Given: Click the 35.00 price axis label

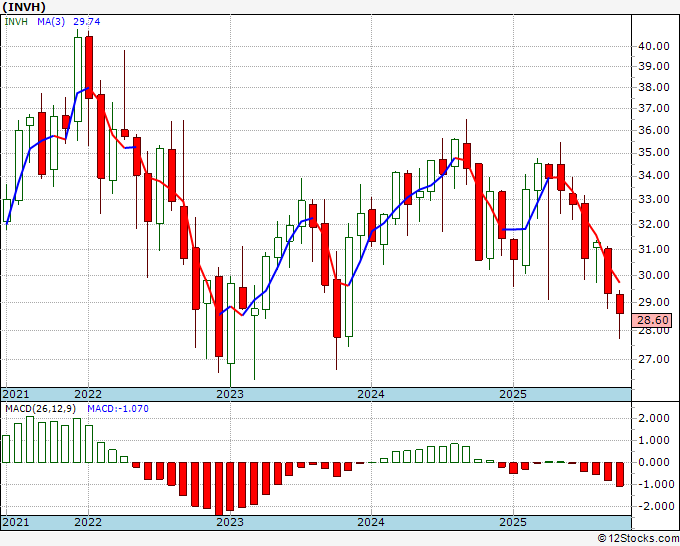Looking at the screenshot, I should point(654,153).
